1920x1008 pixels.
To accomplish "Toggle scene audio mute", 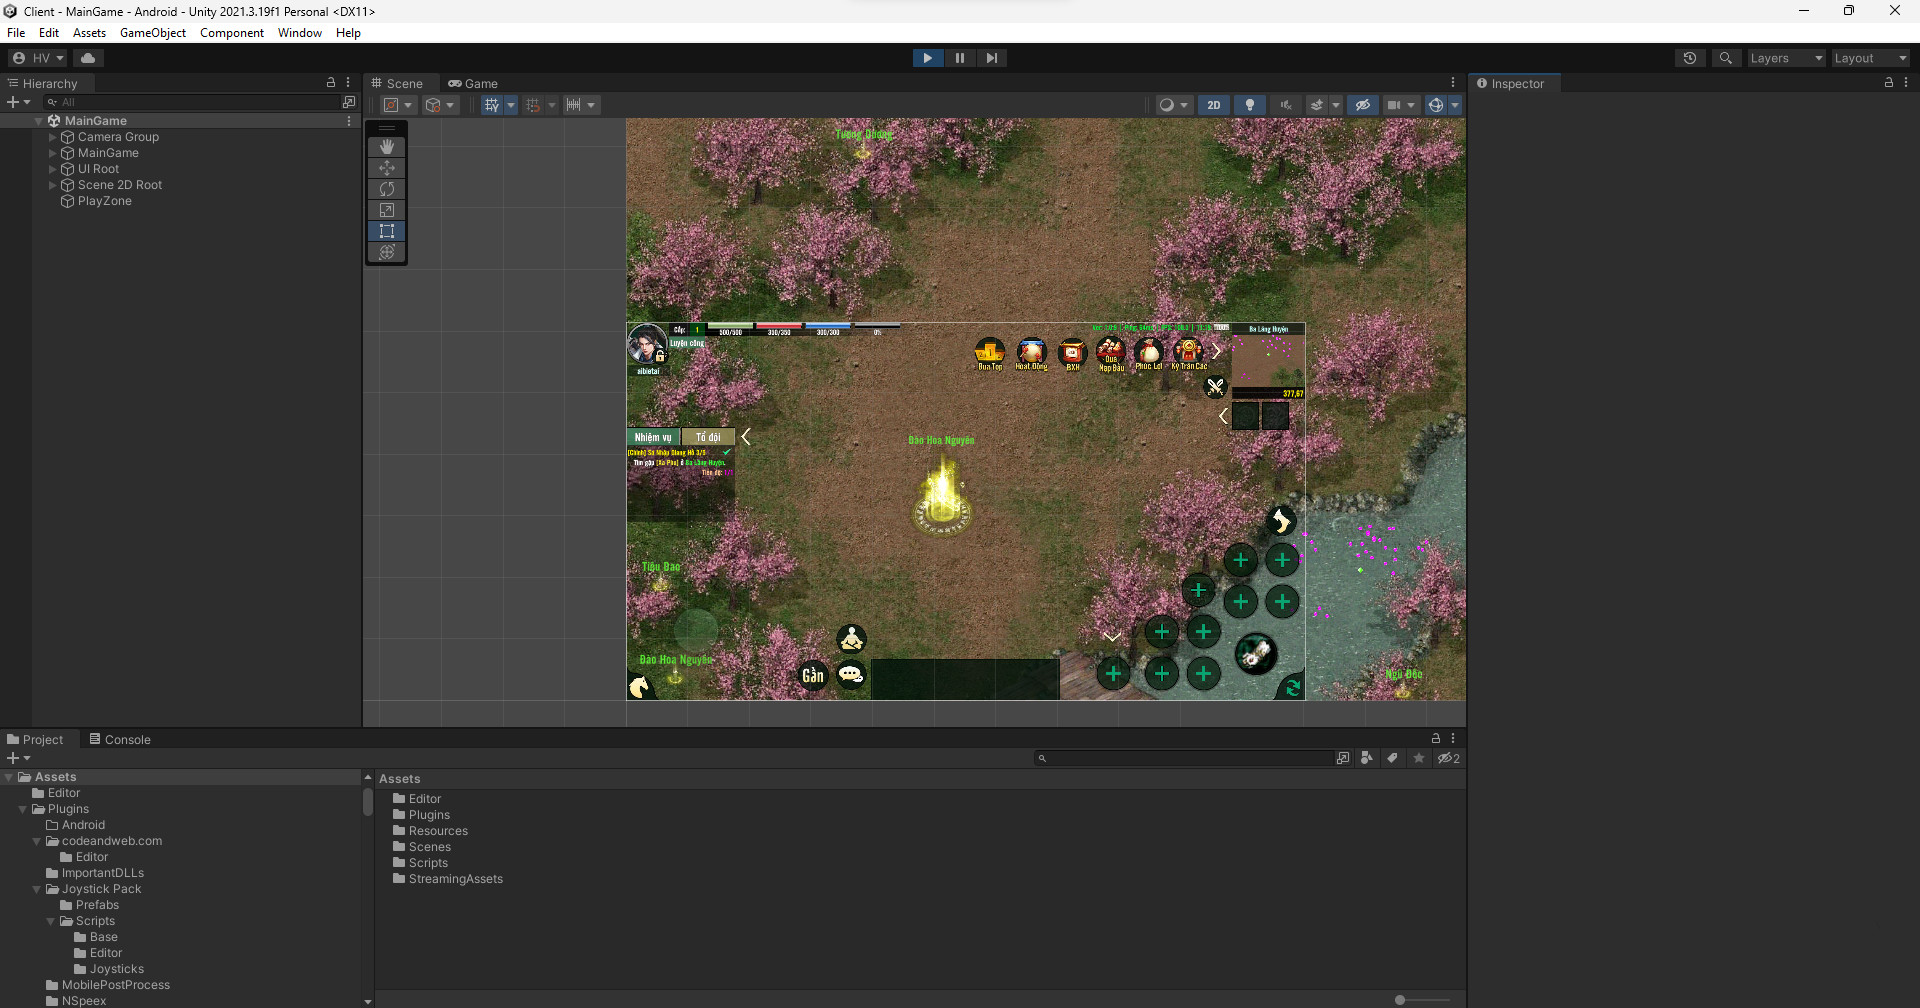I will [1286, 105].
